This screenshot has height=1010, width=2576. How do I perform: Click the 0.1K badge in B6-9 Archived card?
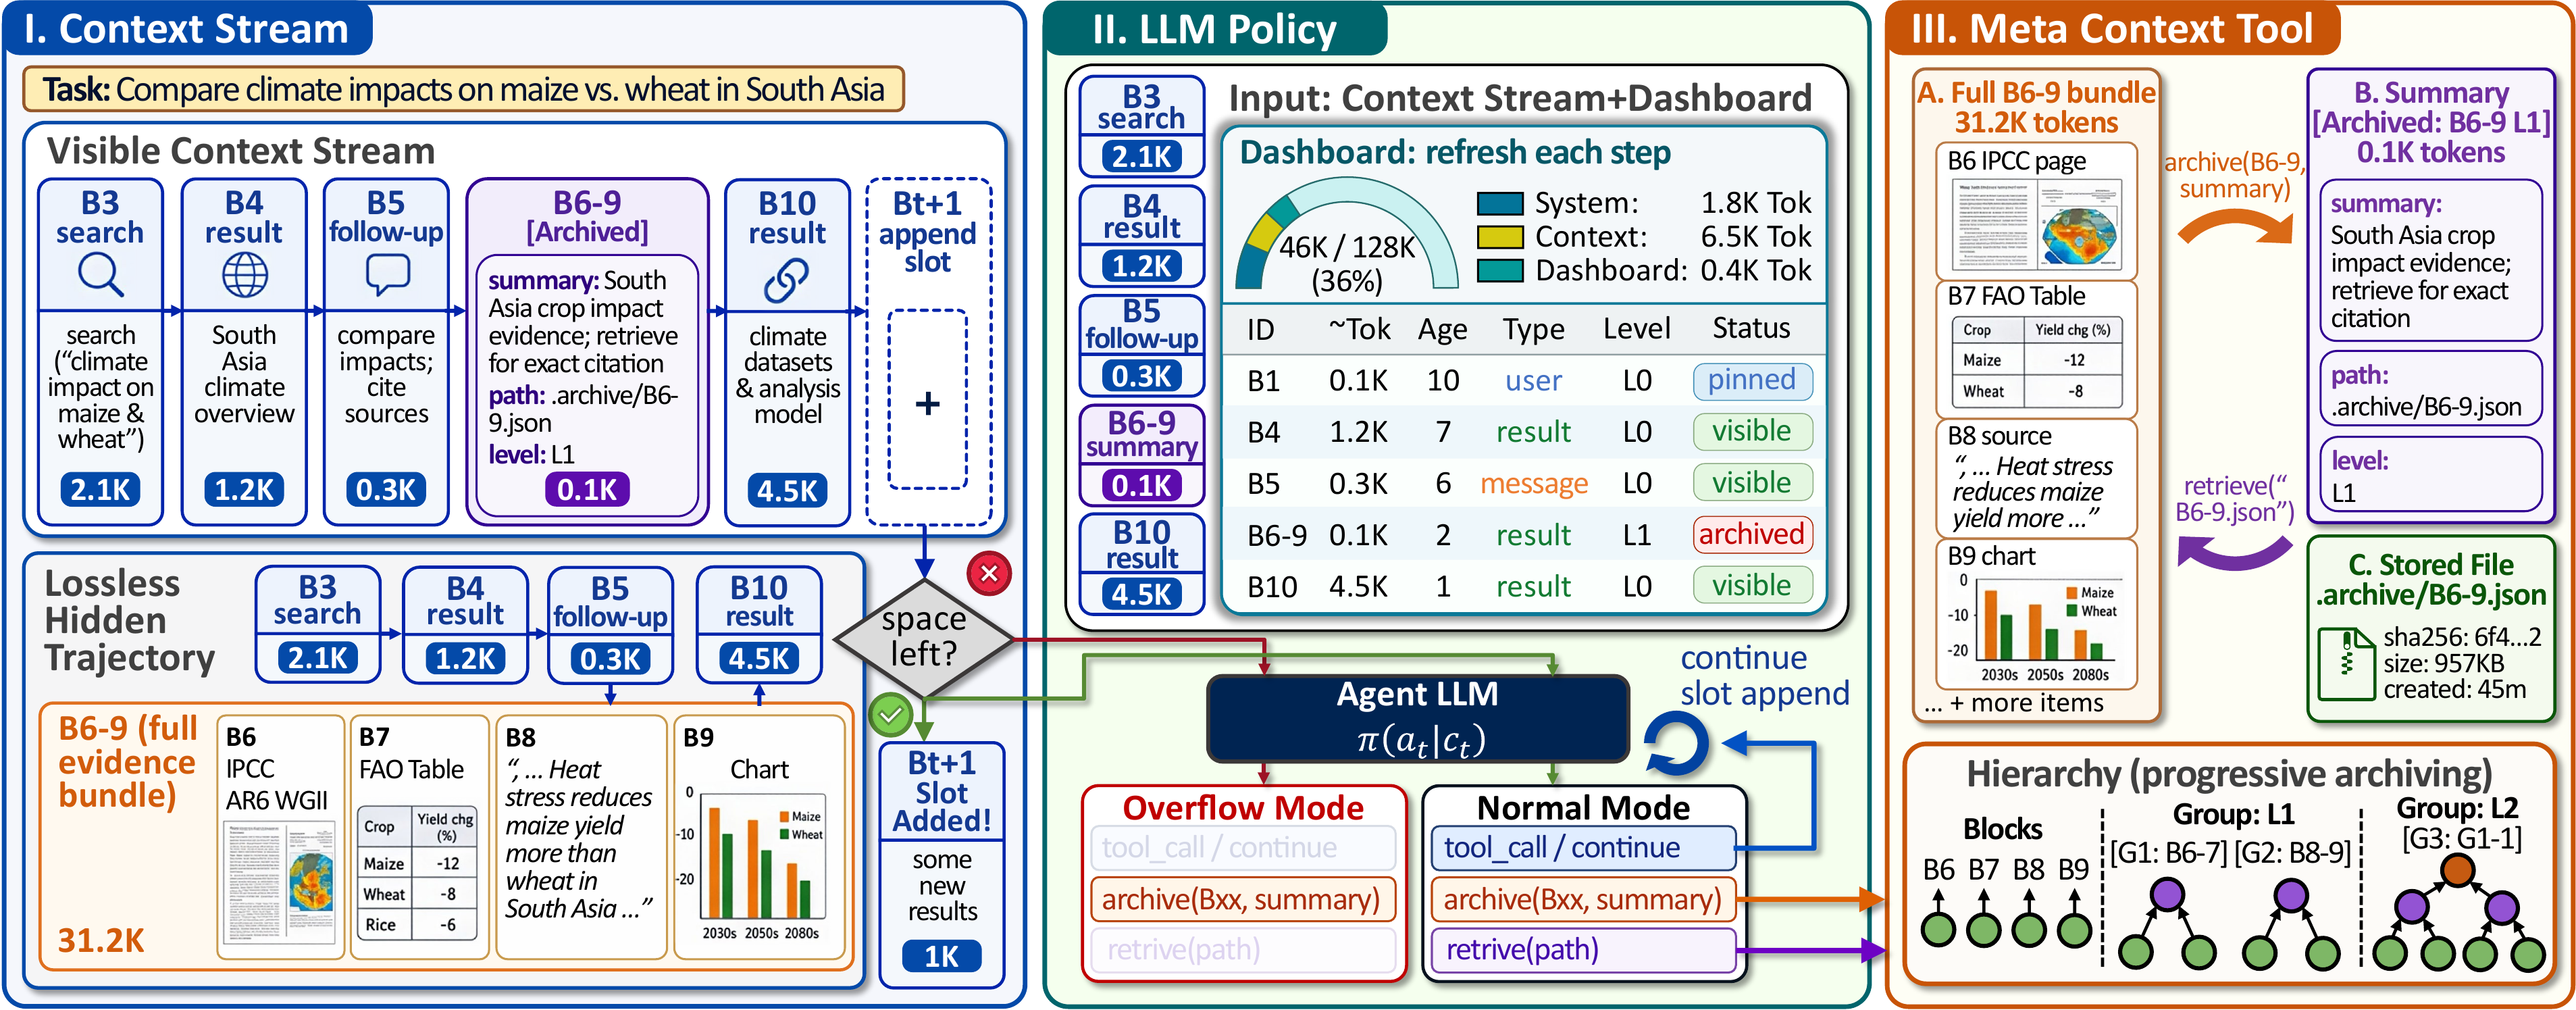tap(587, 489)
